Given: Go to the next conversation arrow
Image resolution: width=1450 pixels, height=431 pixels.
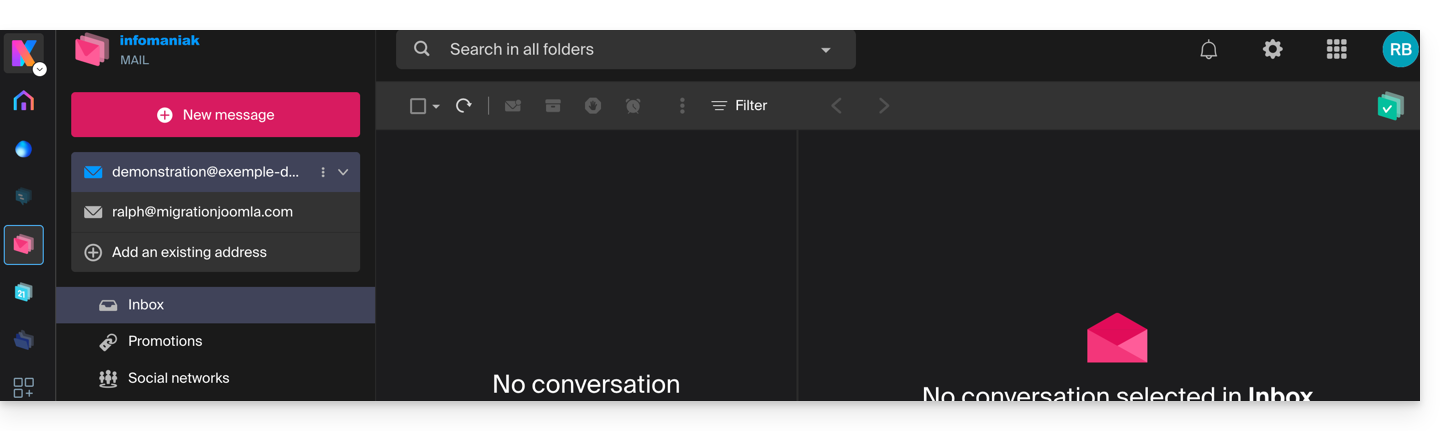Looking at the screenshot, I should 884,106.
